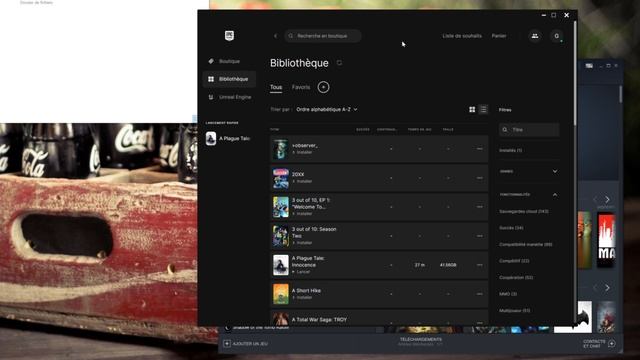Toggle the Compatibilité manette filter
The image size is (640, 360).
click(525, 244)
